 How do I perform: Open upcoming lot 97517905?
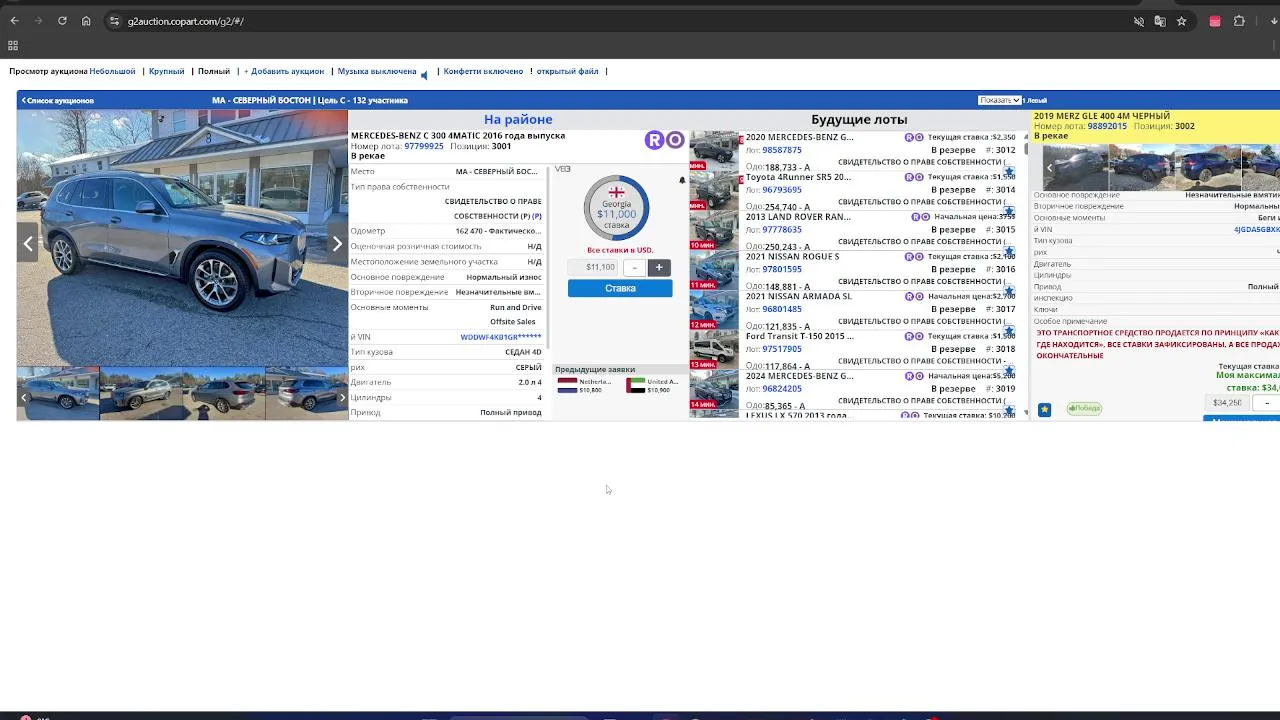[x=782, y=349]
